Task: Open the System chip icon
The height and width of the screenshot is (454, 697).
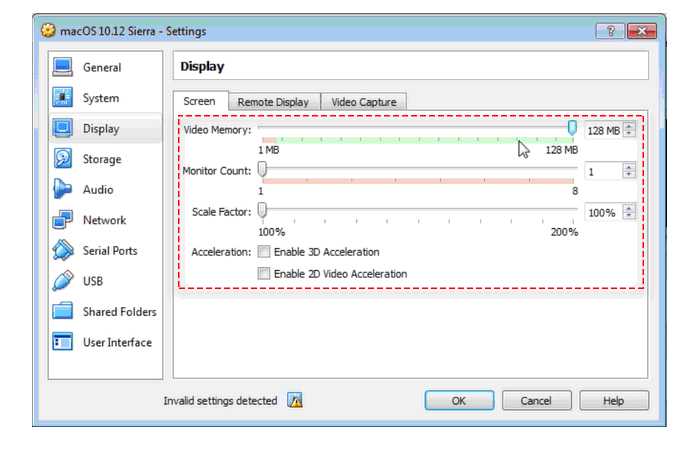Action: point(62,98)
